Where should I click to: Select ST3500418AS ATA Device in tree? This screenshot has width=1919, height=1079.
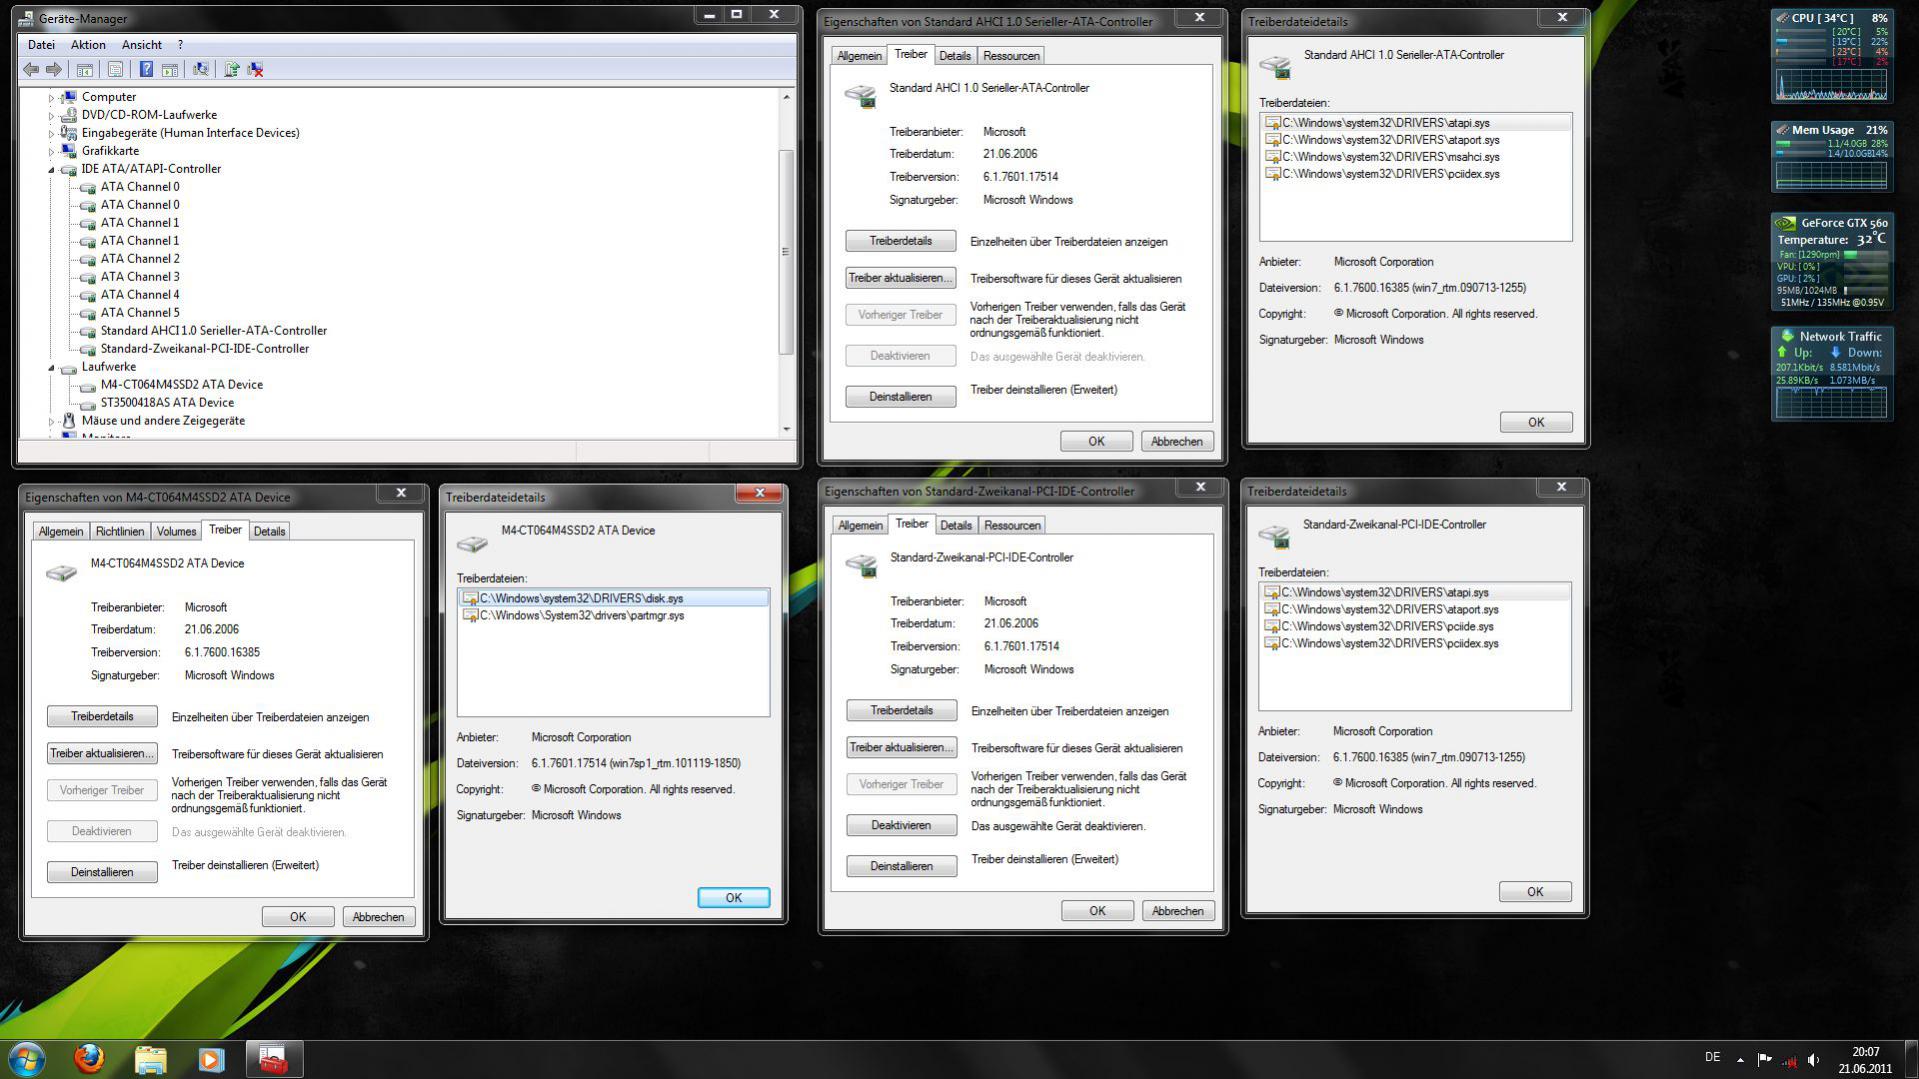[167, 403]
